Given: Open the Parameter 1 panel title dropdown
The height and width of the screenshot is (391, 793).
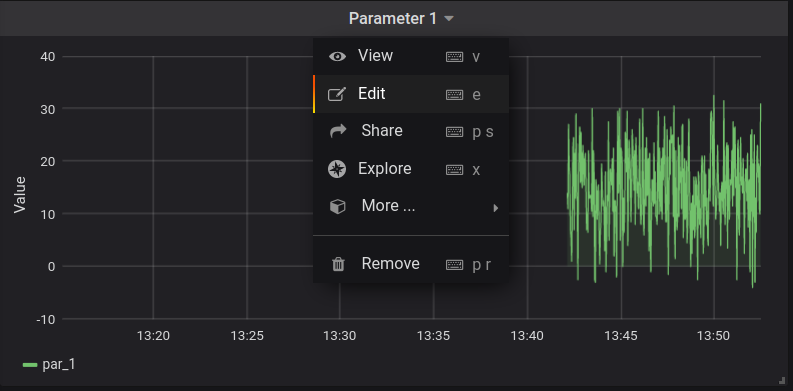Looking at the screenshot, I should tap(401, 19).
